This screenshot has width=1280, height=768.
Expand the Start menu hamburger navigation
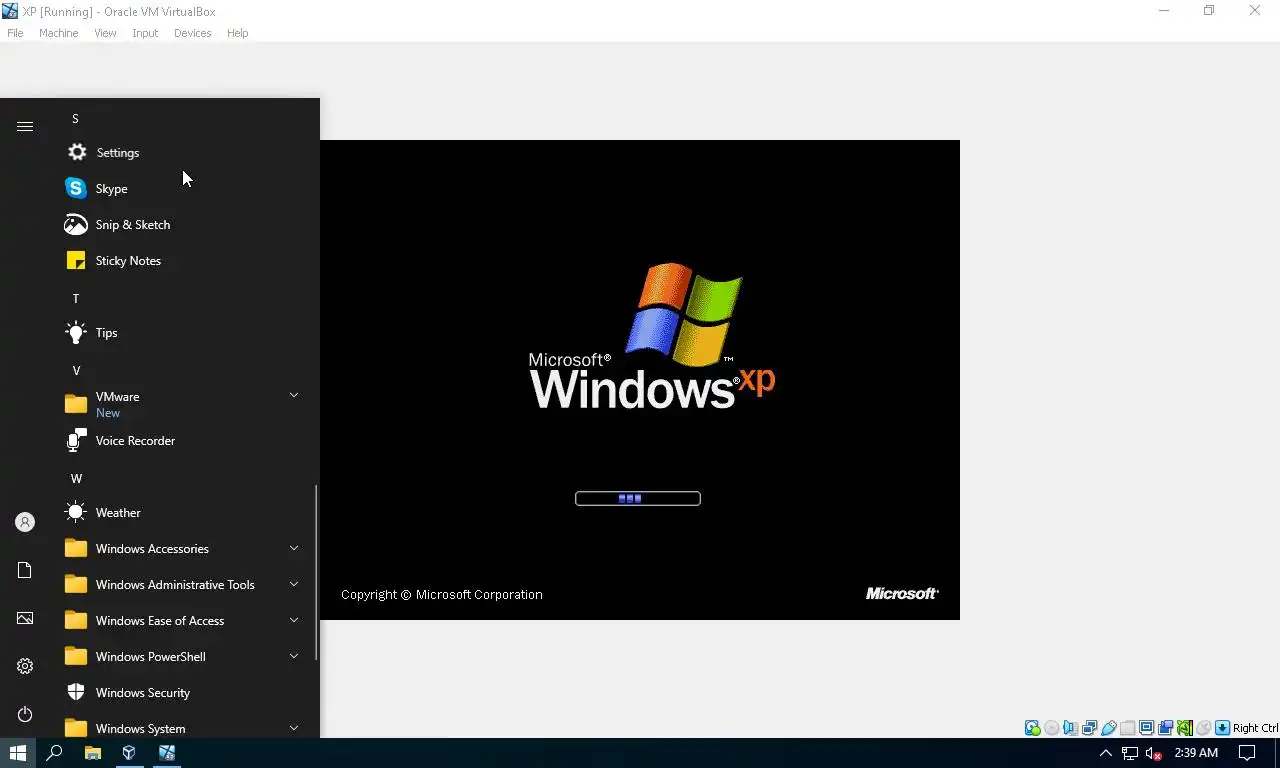click(25, 126)
